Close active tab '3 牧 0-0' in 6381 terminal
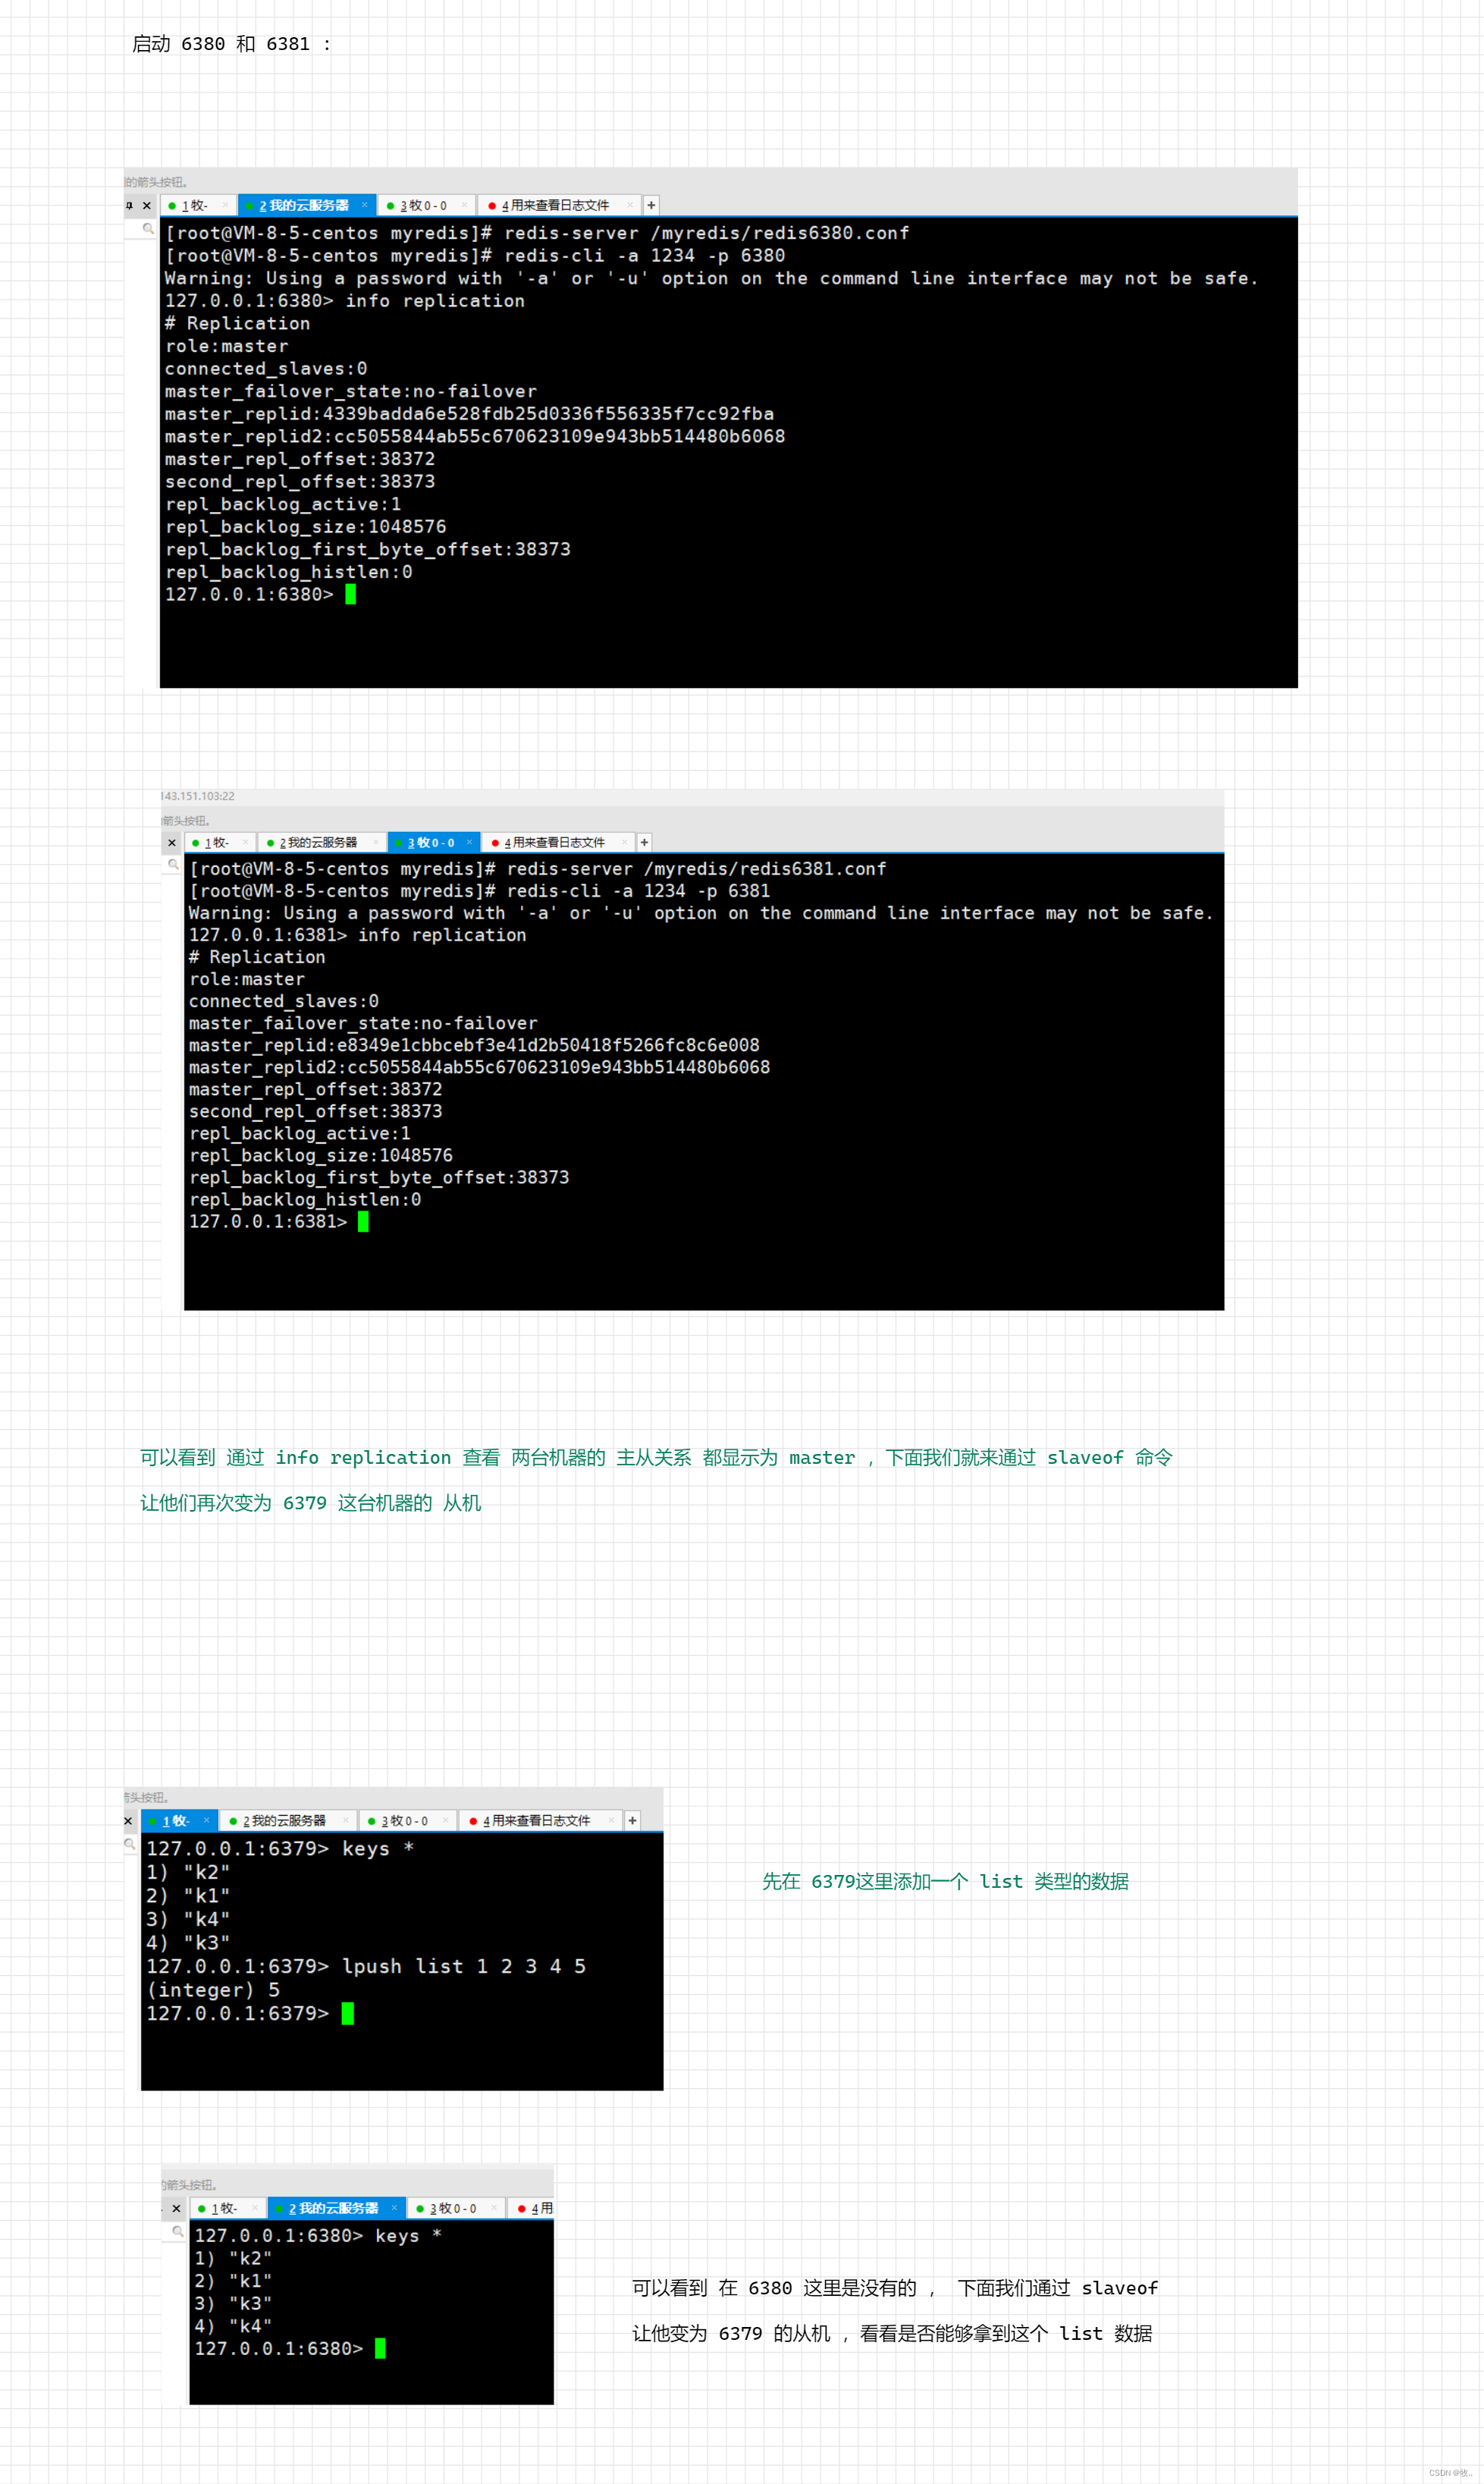1484x2484 pixels. (x=469, y=843)
